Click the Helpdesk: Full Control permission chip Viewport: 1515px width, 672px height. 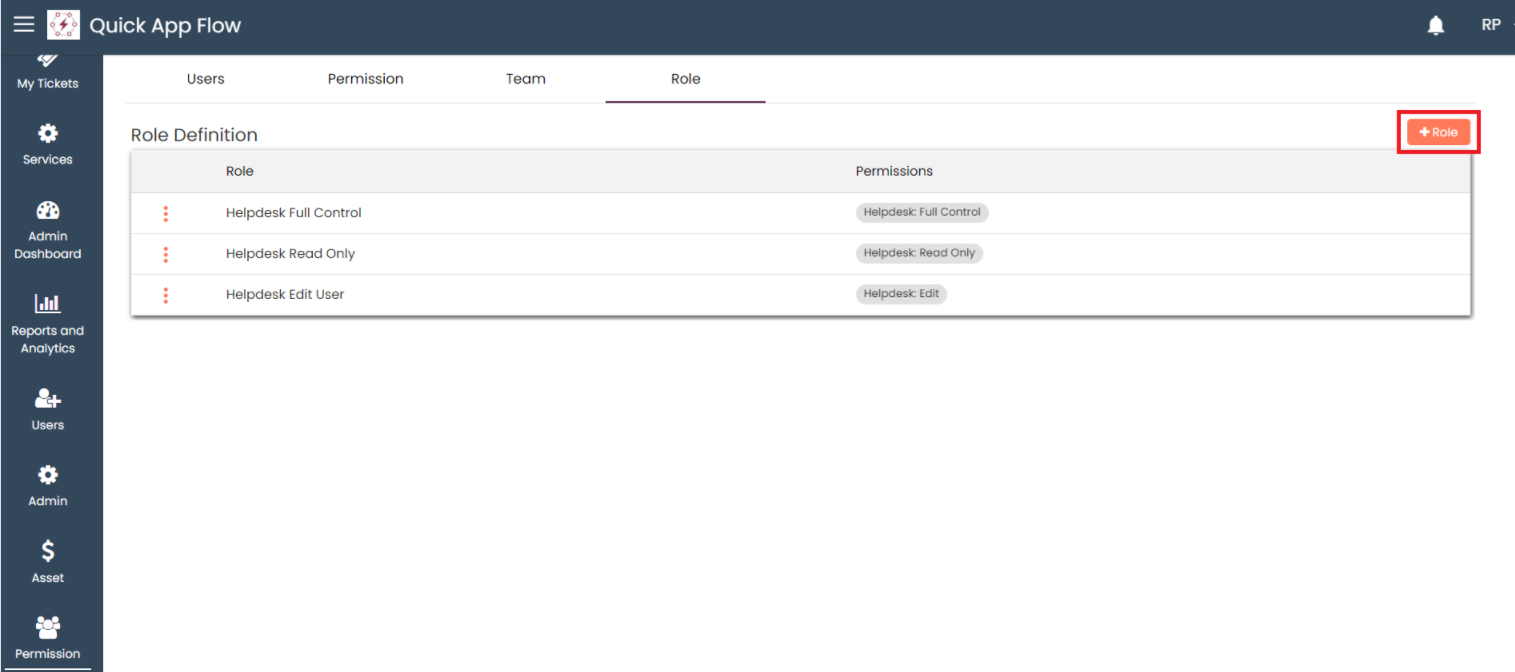point(922,212)
